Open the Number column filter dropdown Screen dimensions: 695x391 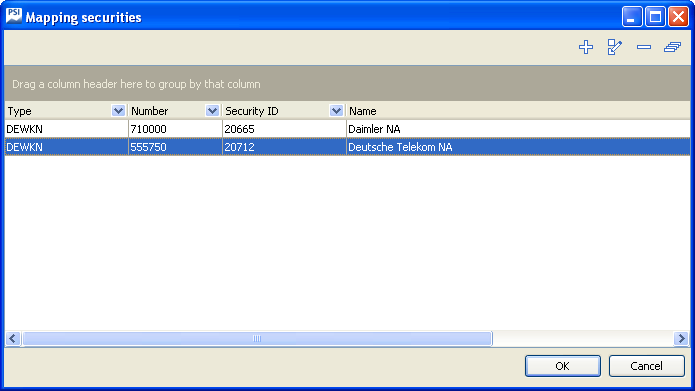(x=212, y=111)
